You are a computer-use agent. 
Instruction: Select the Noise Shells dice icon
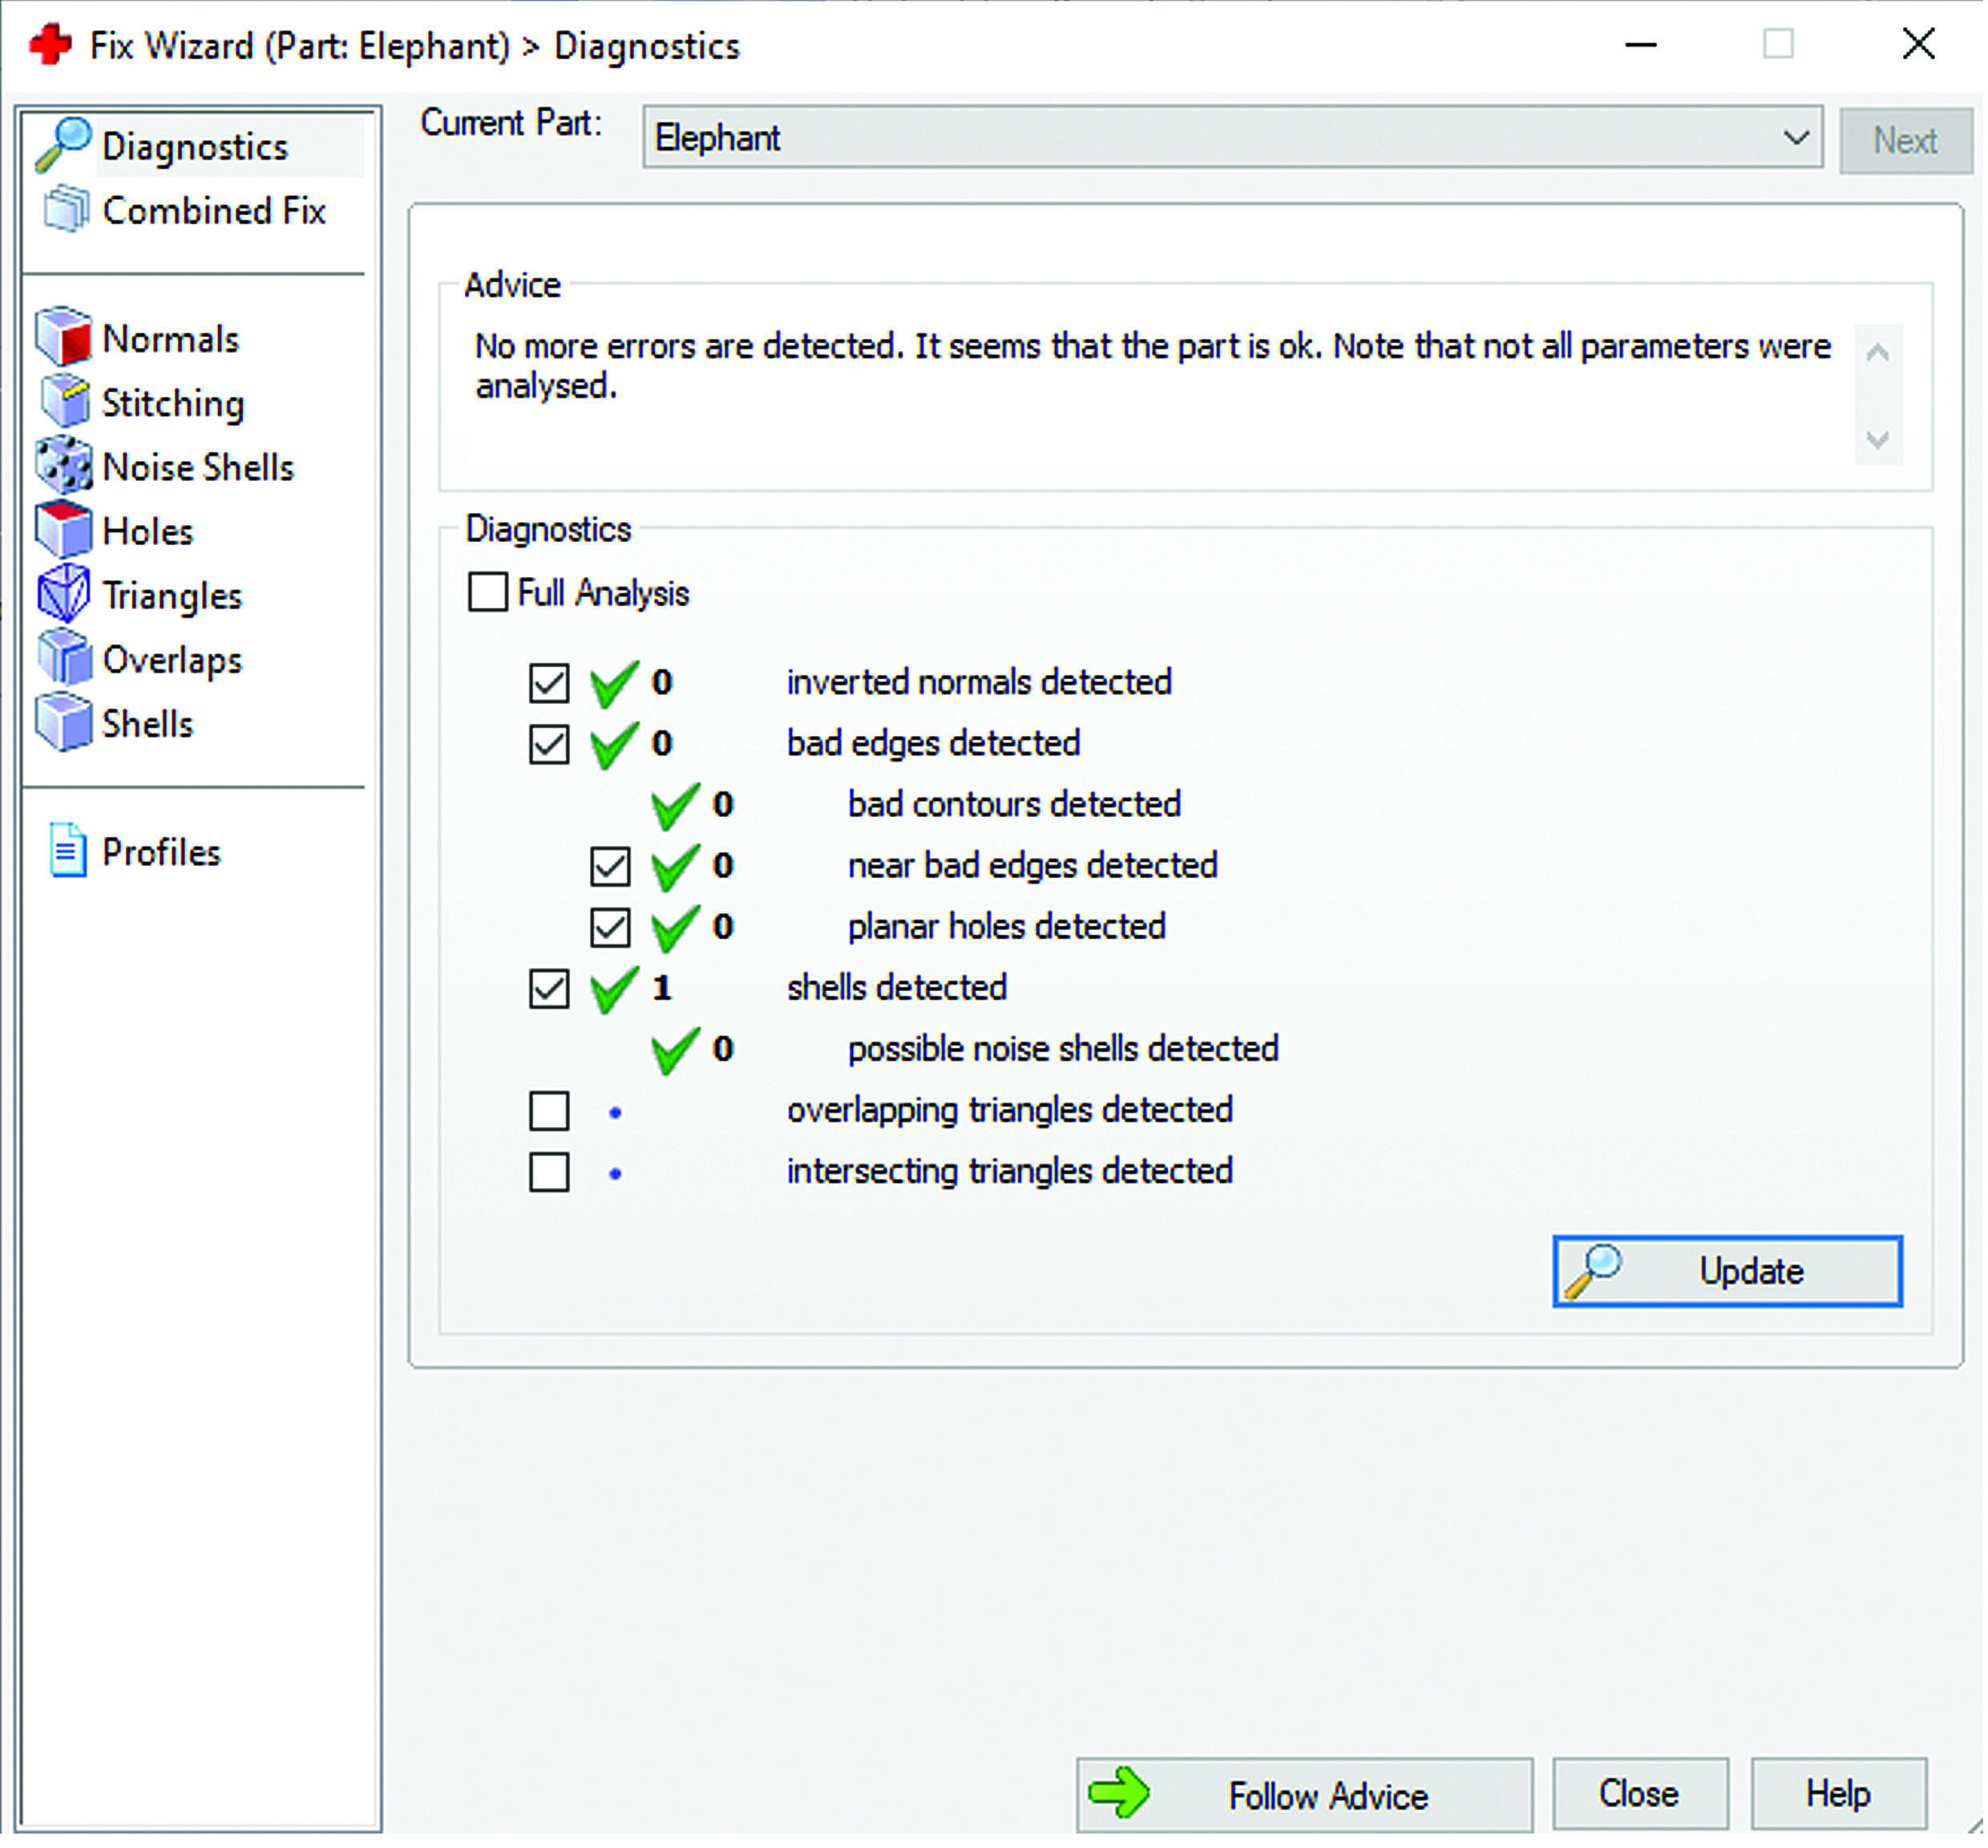click(64, 466)
